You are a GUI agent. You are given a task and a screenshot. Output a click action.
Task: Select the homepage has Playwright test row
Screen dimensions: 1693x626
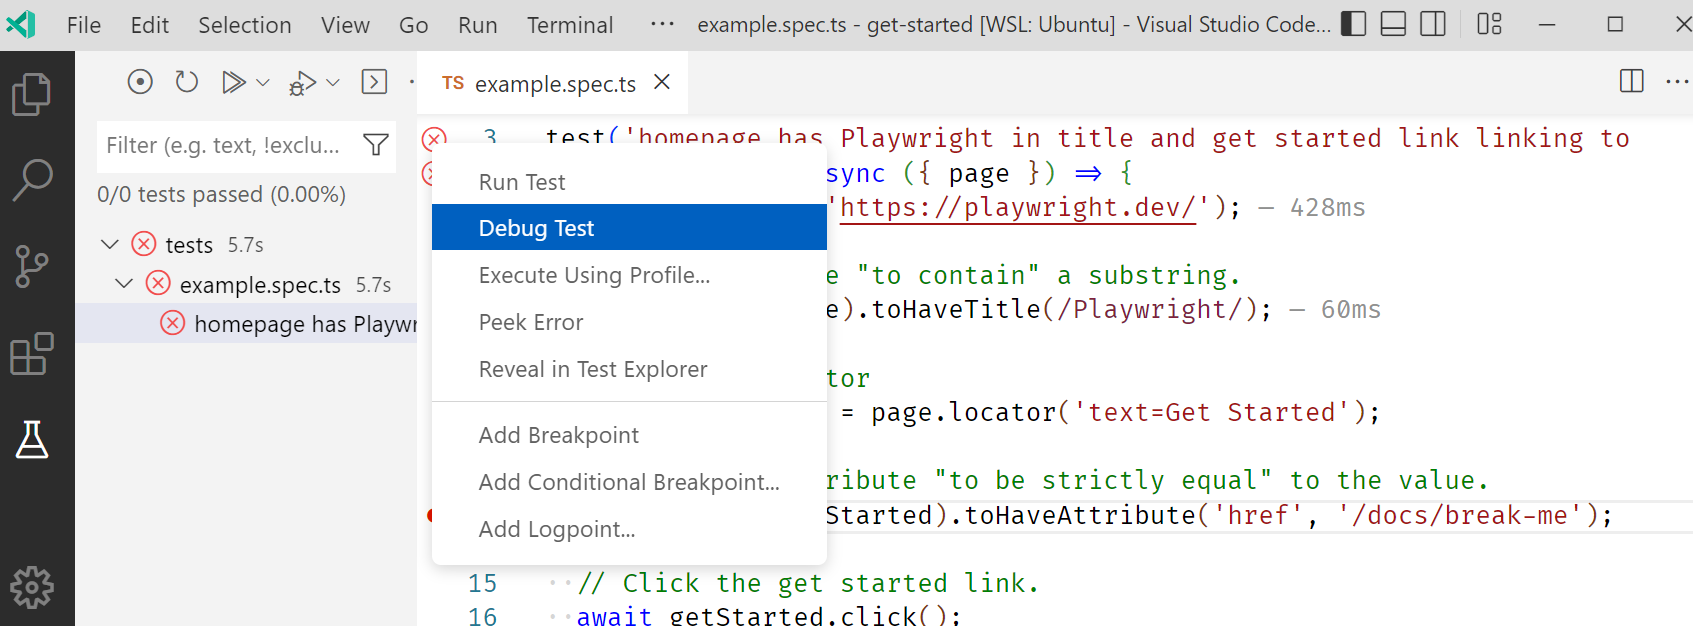[246, 323]
